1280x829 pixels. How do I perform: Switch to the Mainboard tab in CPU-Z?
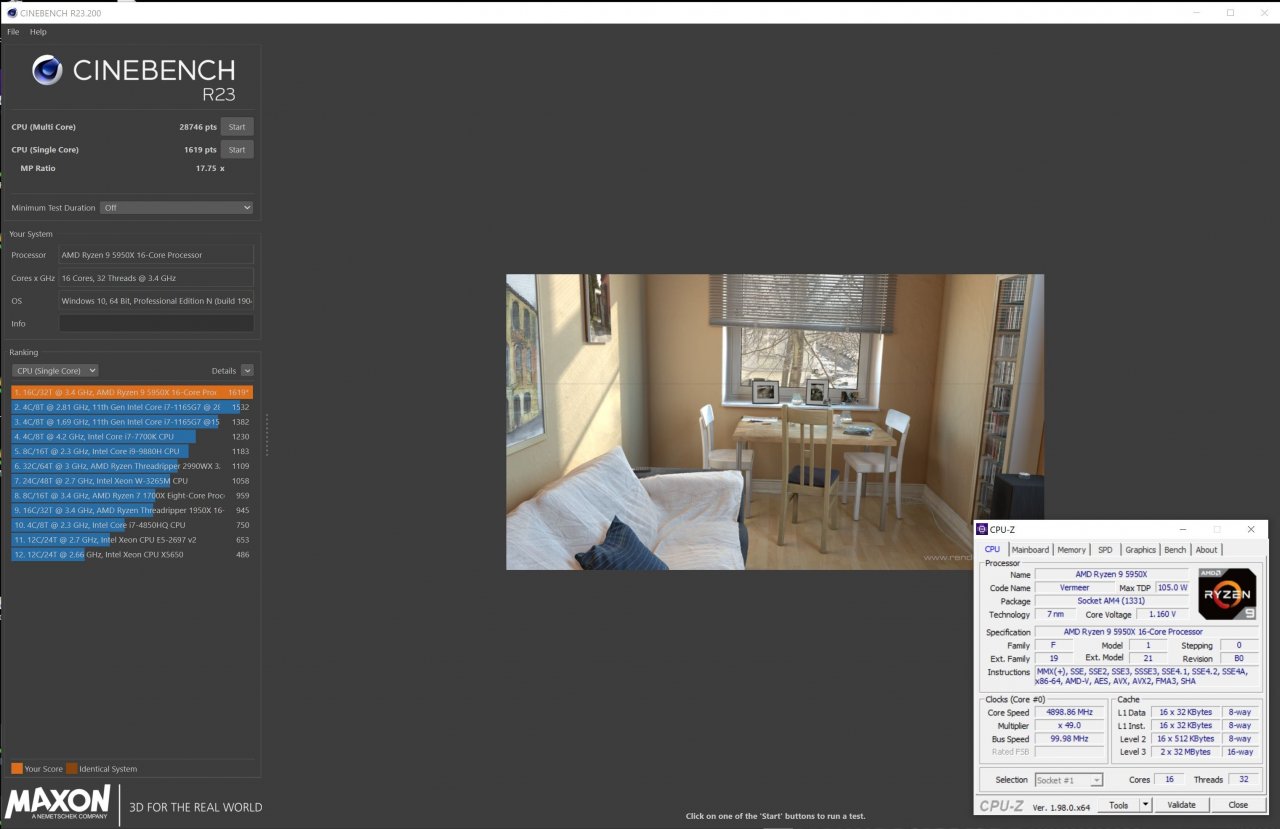(1030, 550)
